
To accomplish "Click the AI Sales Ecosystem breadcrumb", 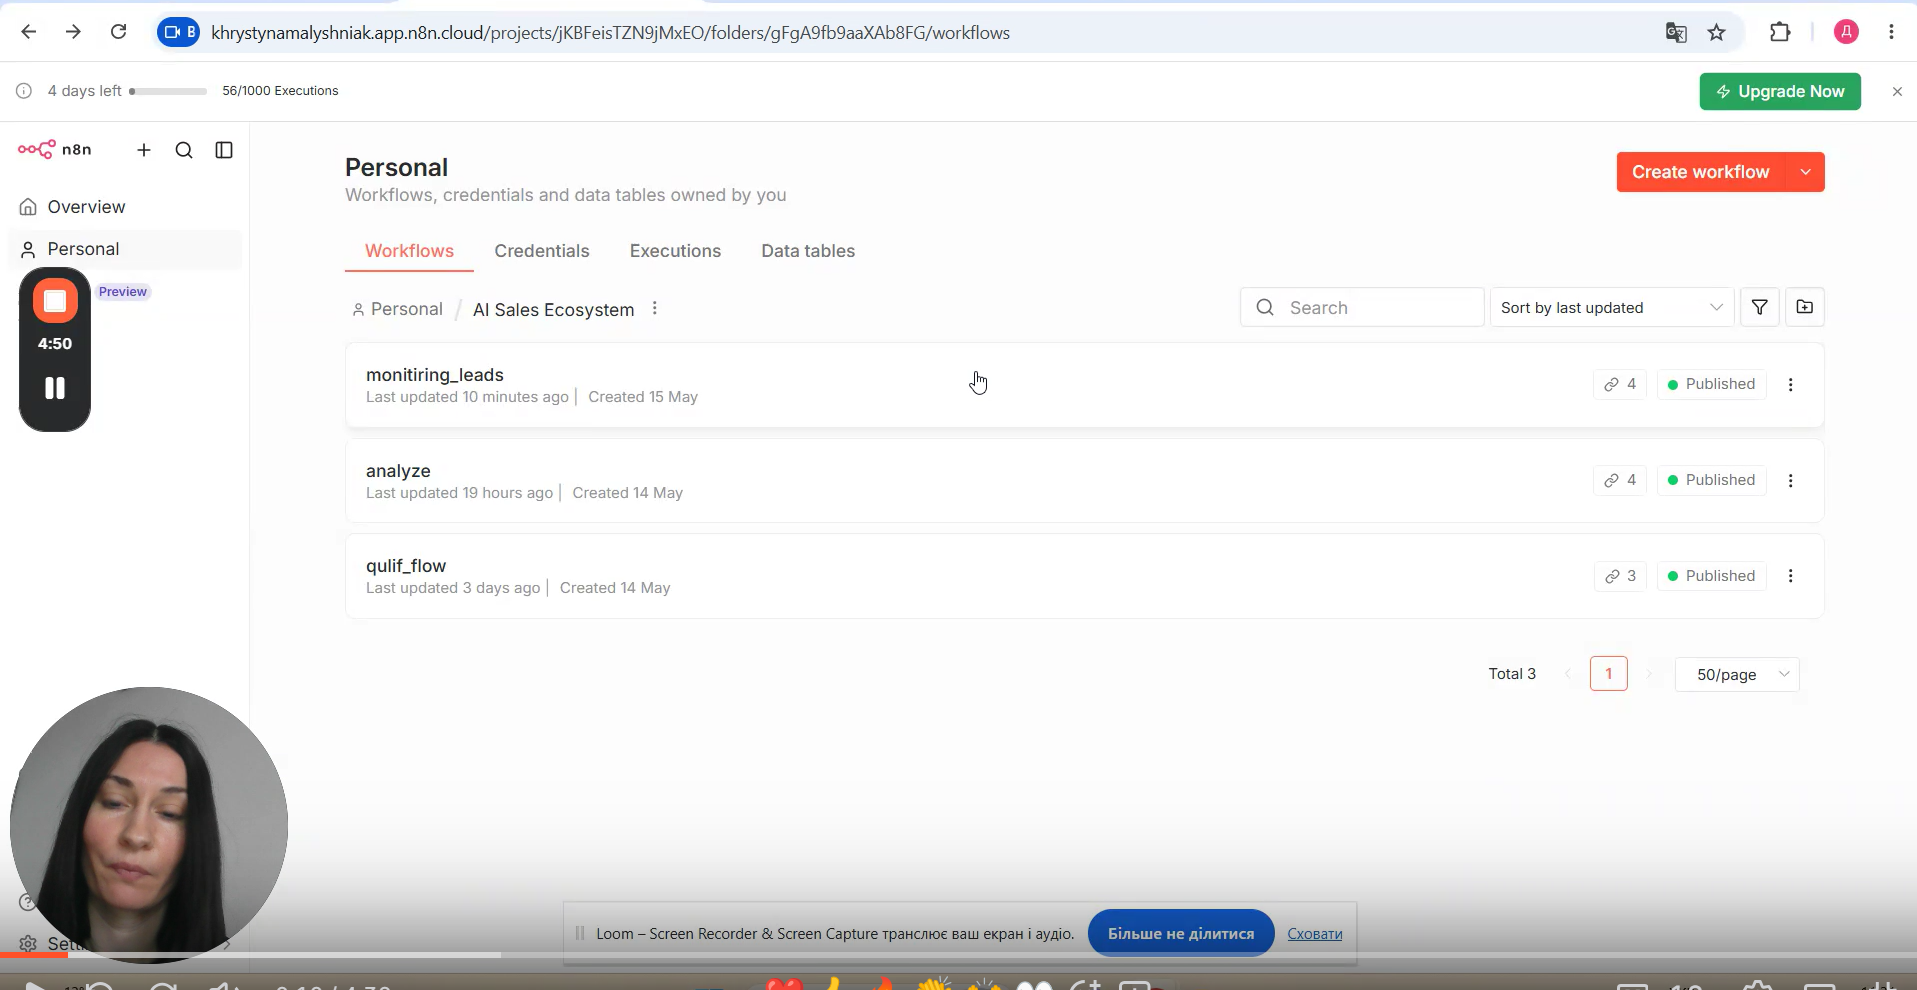I will click(553, 310).
